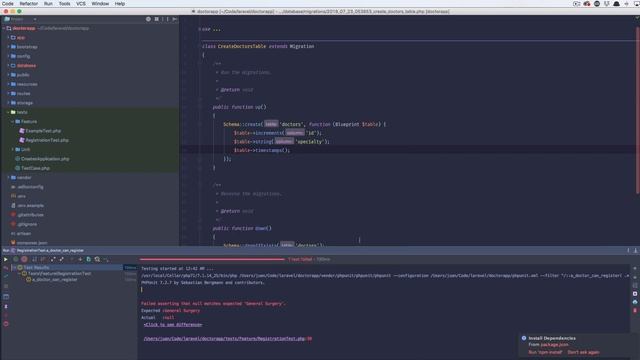640x360 pixels.
Task: Open the VCS menu
Action: 81,4
